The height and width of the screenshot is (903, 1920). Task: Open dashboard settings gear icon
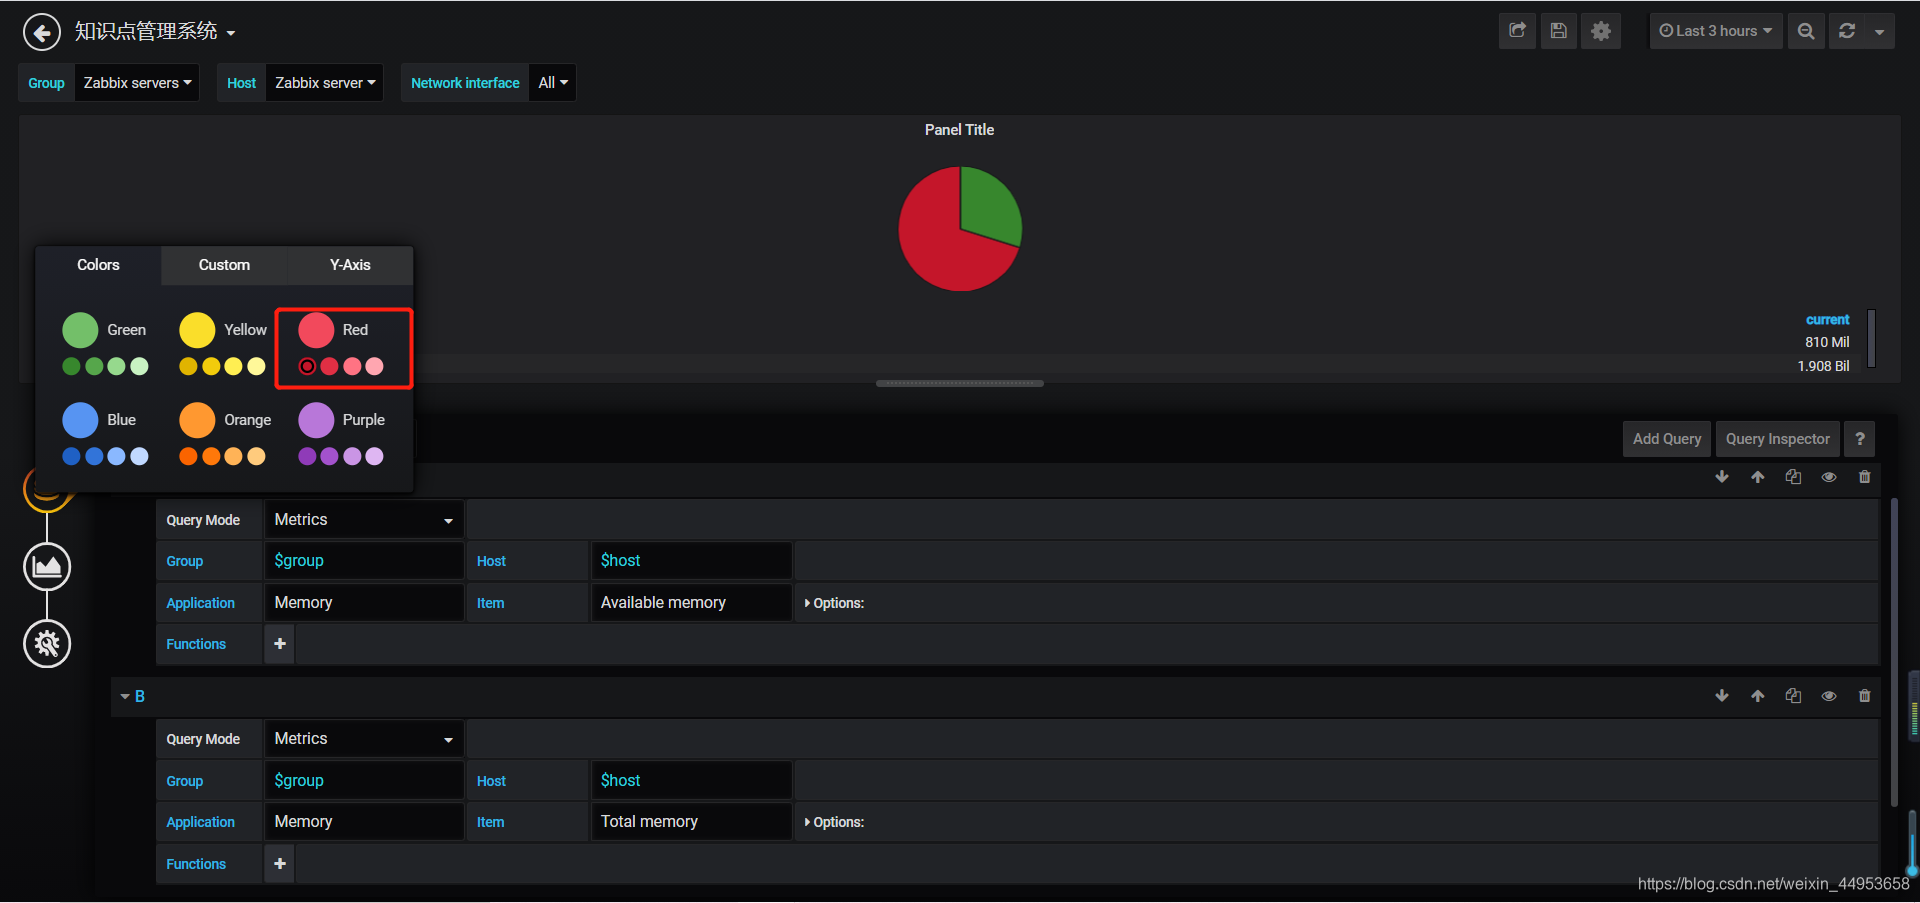(x=1601, y=31)
